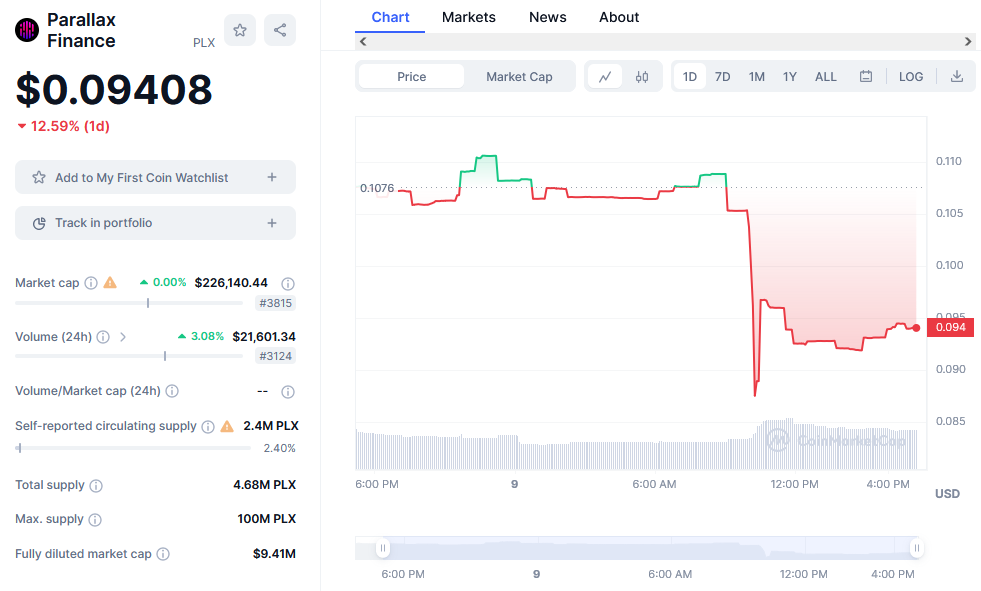
Task: Select 1D time range
Action: coord(689,77)
